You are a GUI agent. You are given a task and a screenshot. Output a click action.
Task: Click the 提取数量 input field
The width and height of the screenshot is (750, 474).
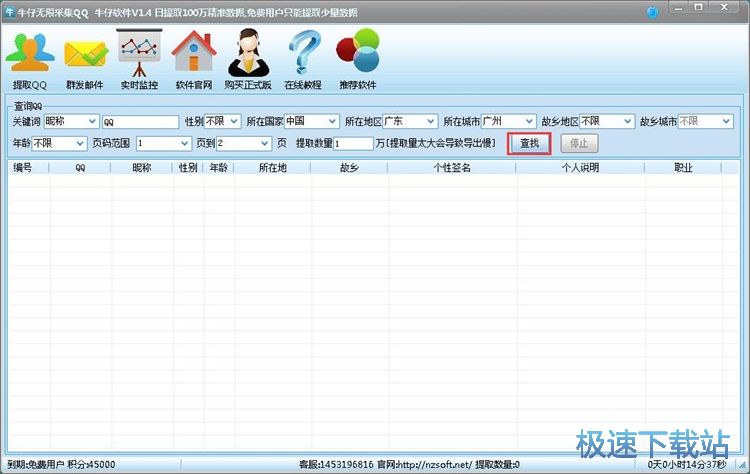(x=353, y=143)
